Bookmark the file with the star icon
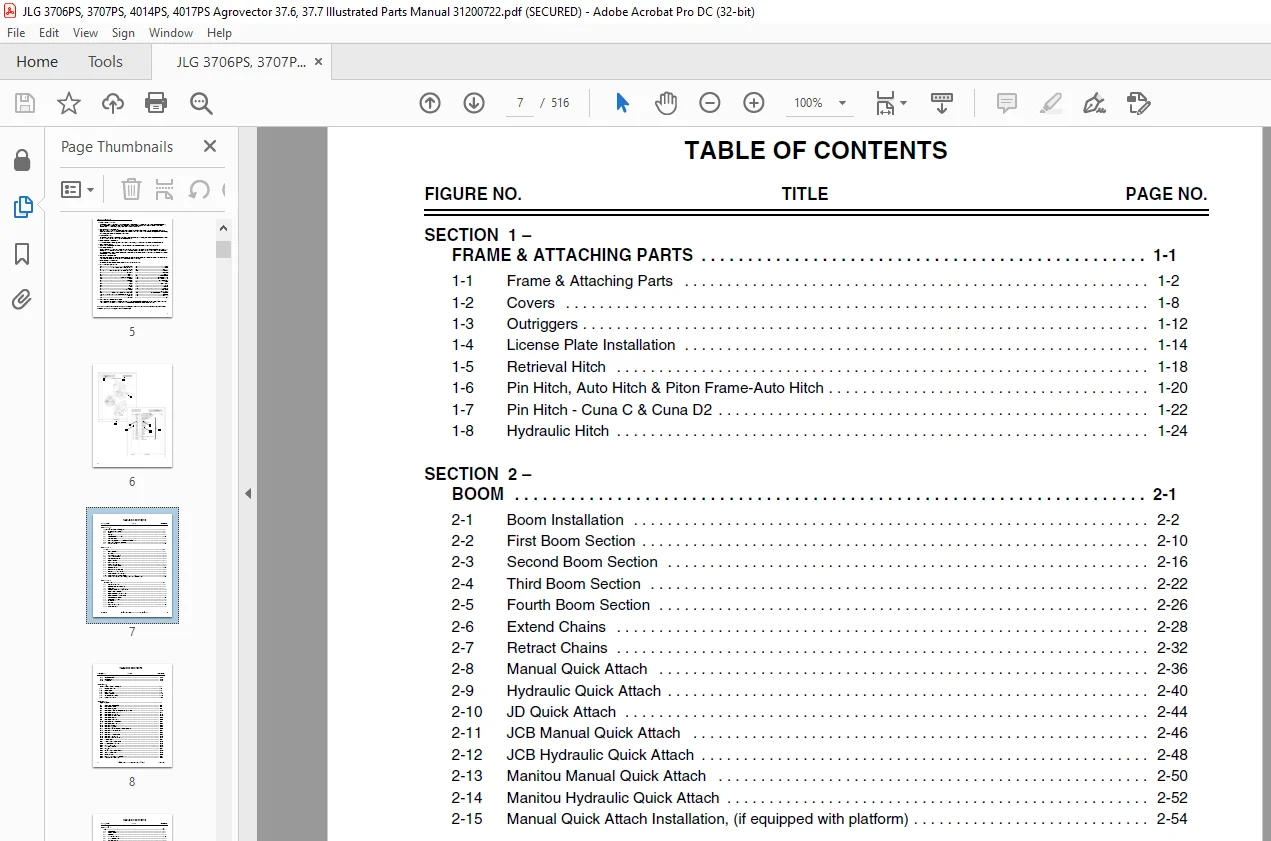Screen dimensions: 1271x841 68,103
